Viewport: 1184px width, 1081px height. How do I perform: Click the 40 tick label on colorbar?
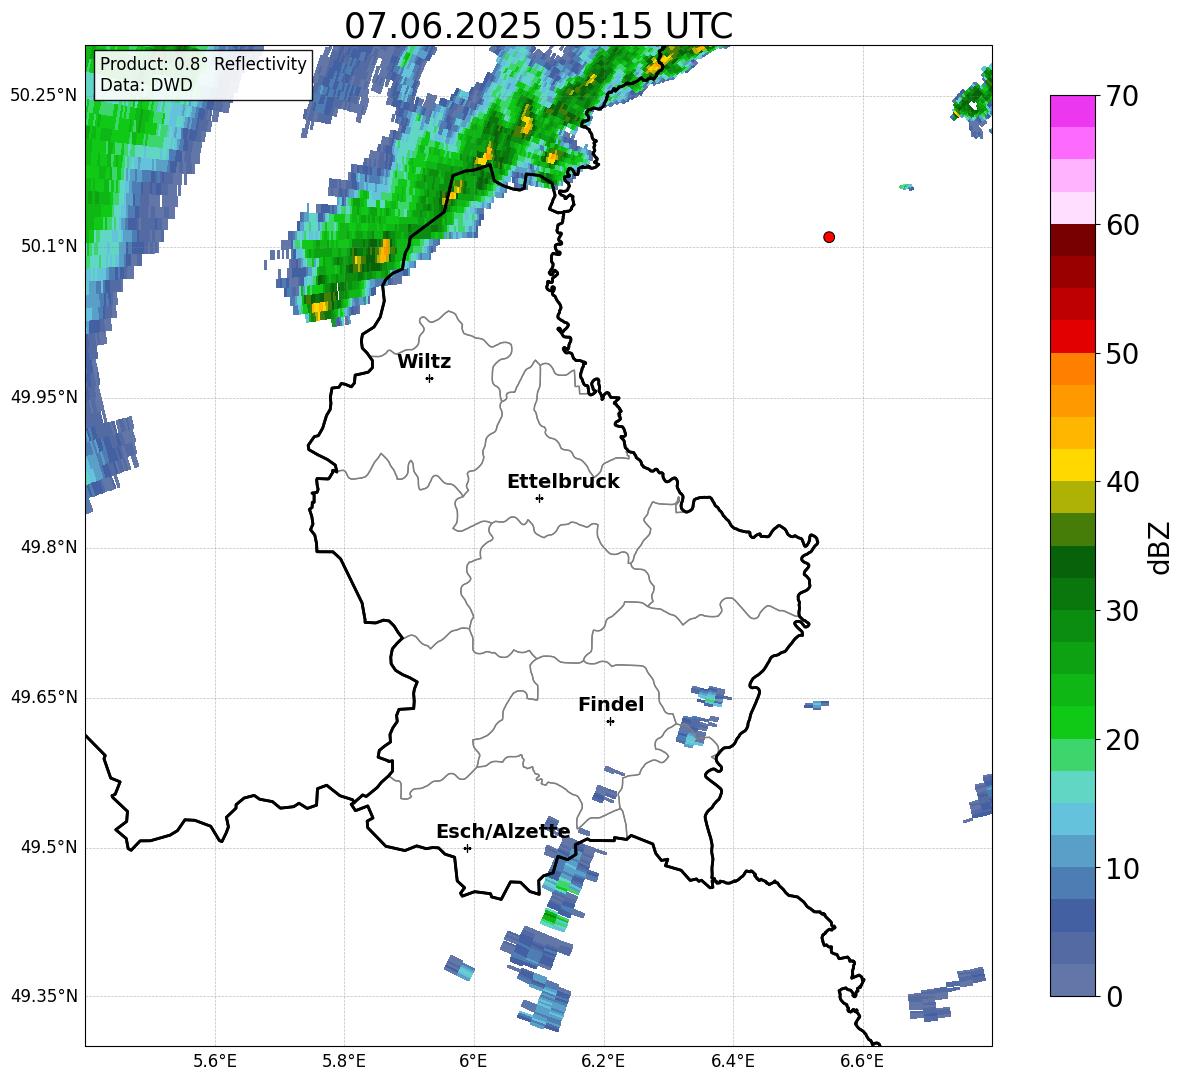(1122, 482)
